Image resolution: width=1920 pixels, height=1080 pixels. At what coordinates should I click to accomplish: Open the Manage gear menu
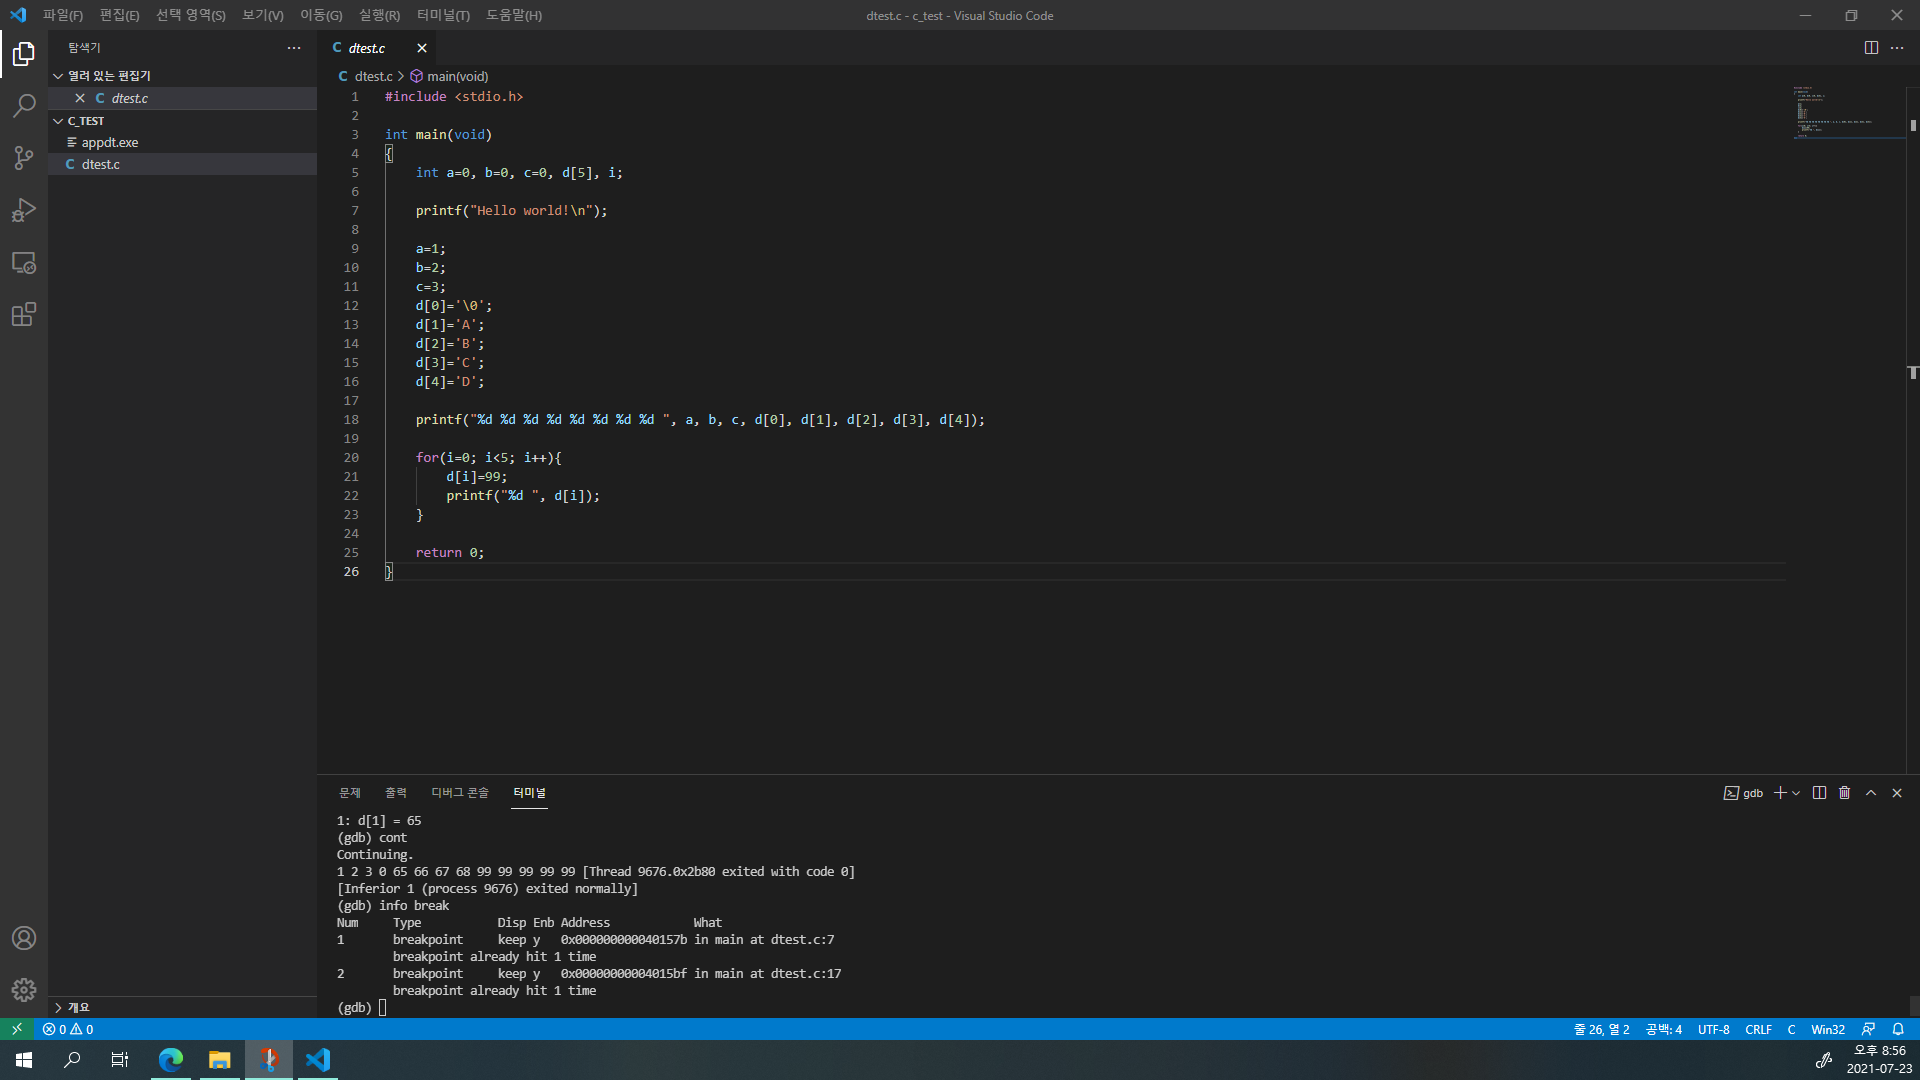[x=24, y=990]
